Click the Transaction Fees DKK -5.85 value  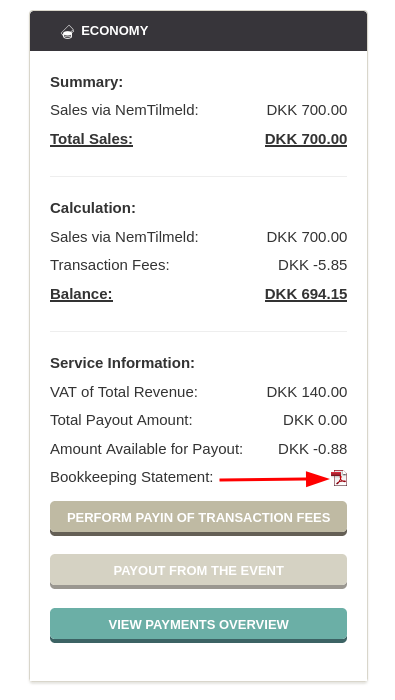click(x=312, y=265)
